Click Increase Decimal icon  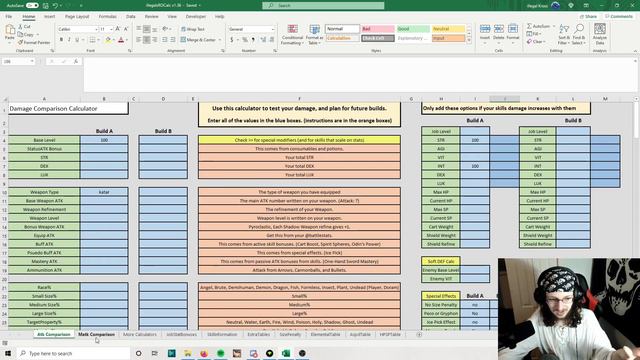click(263, 40)
